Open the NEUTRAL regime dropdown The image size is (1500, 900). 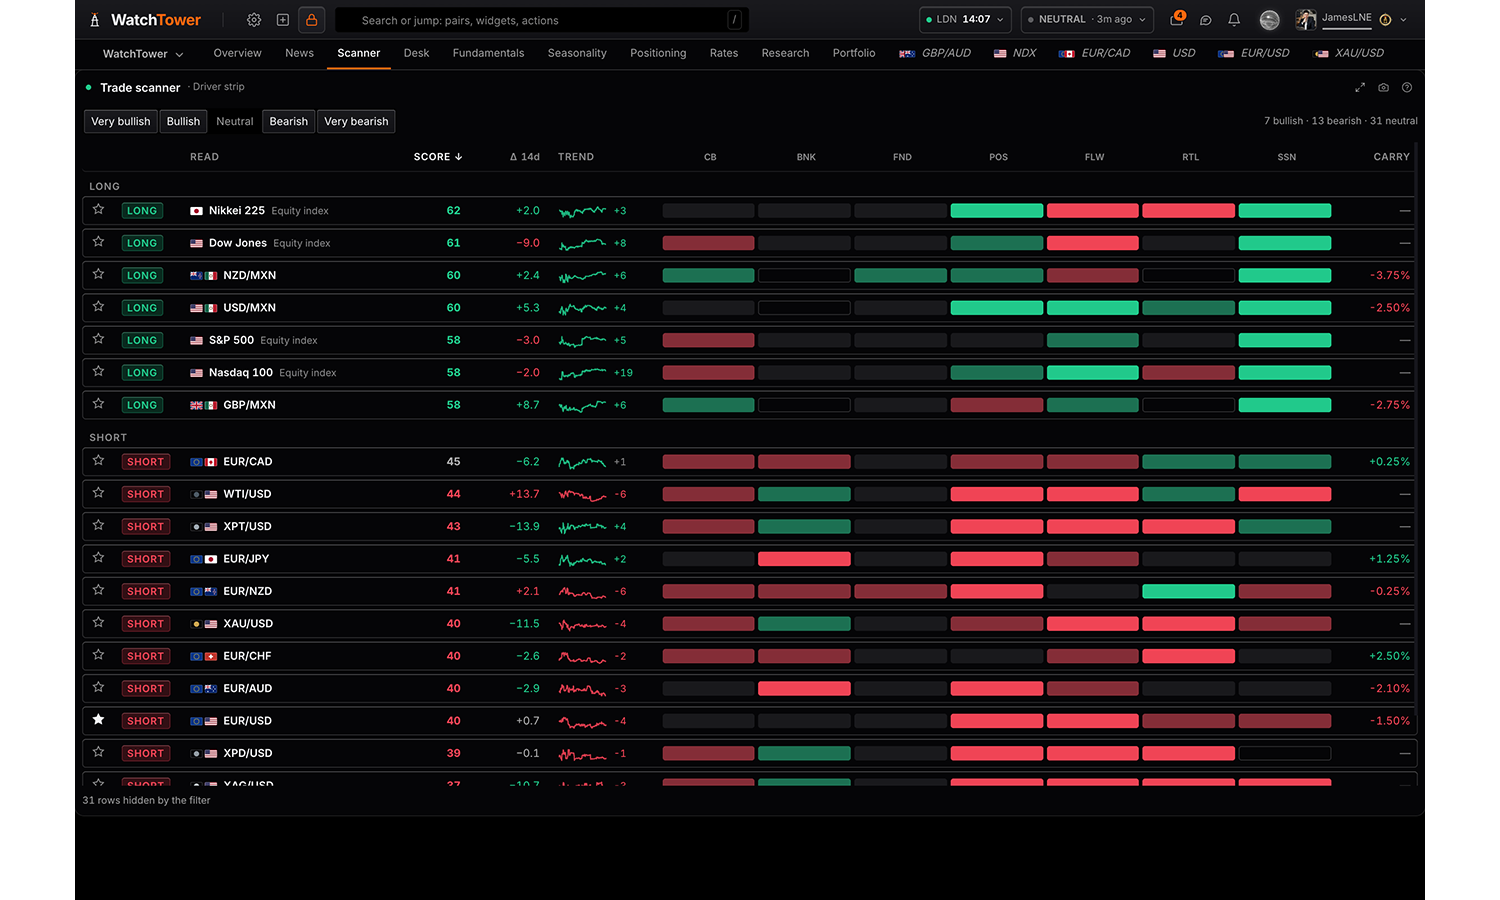tap(1087, 20)
